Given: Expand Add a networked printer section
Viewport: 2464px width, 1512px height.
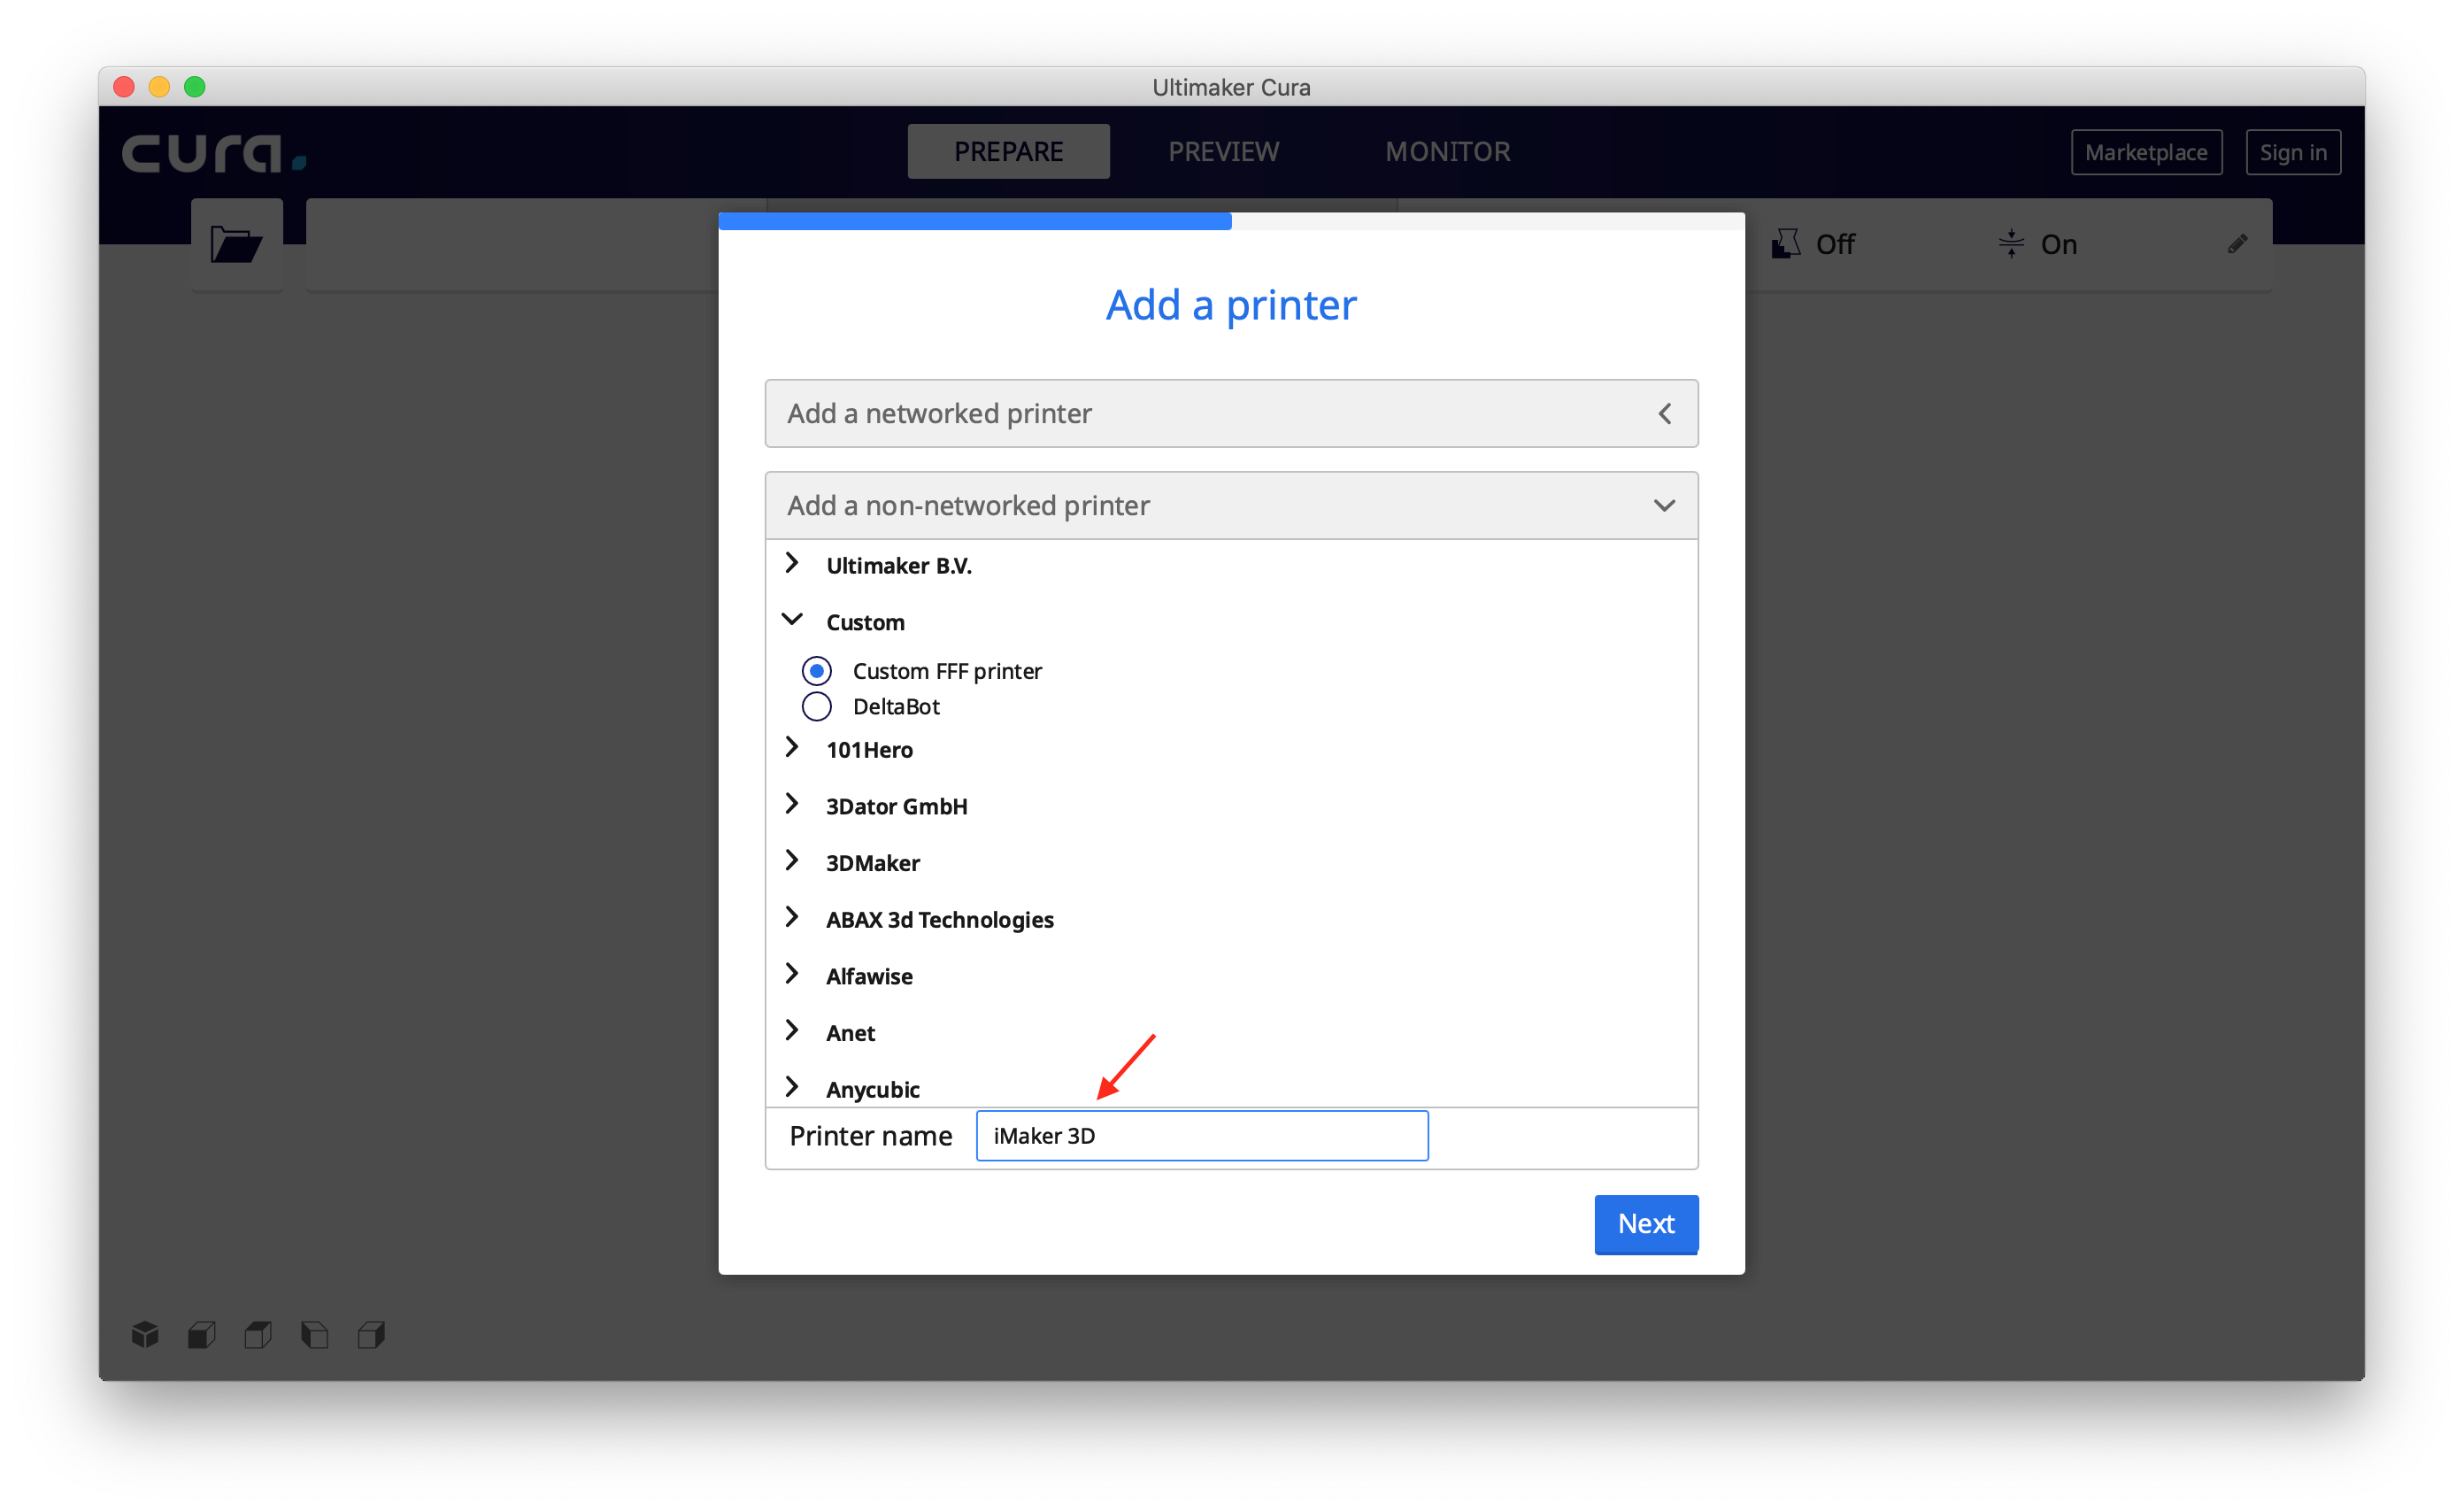Looking at the screenshot, I should (1231, 413).
